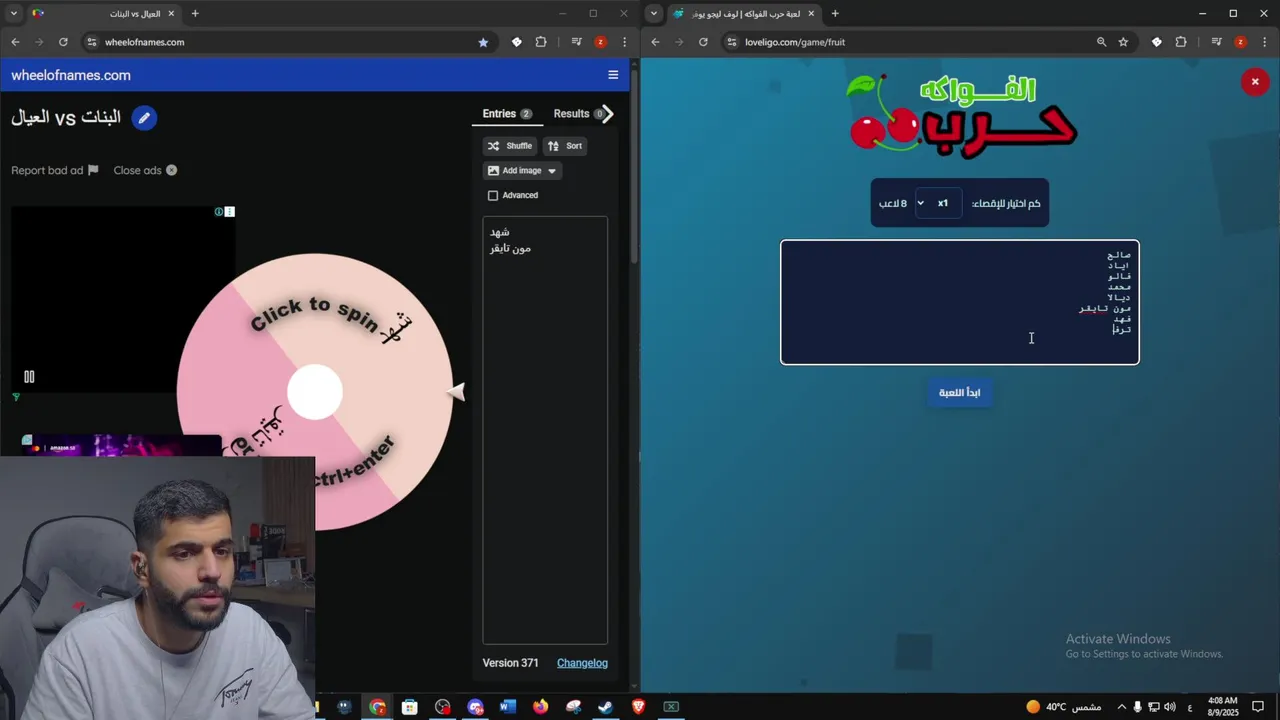1280x720 pixels.
Task: Open Chrome from the taskbar
Action: pos(378,707)
